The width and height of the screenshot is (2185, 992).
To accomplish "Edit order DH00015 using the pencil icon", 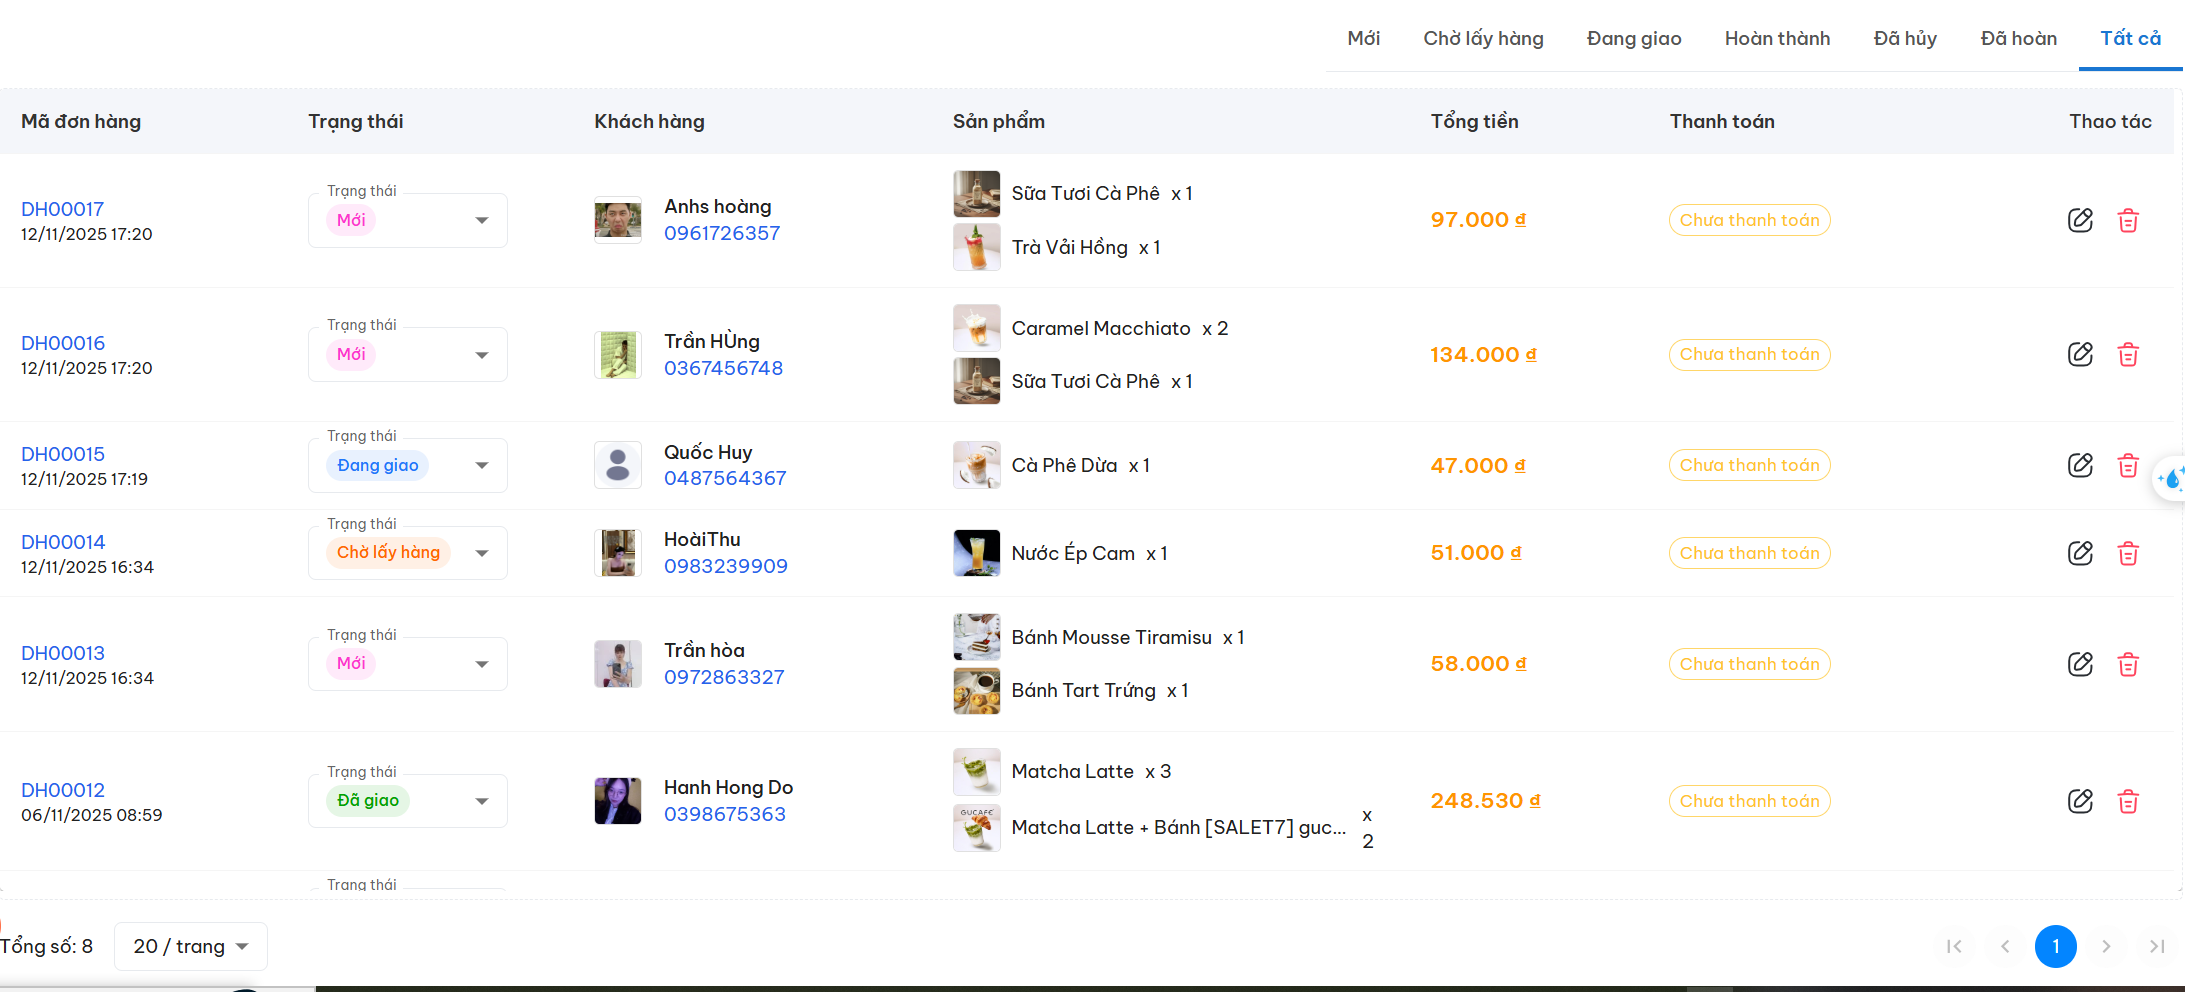I will [x=2080, y=465].
